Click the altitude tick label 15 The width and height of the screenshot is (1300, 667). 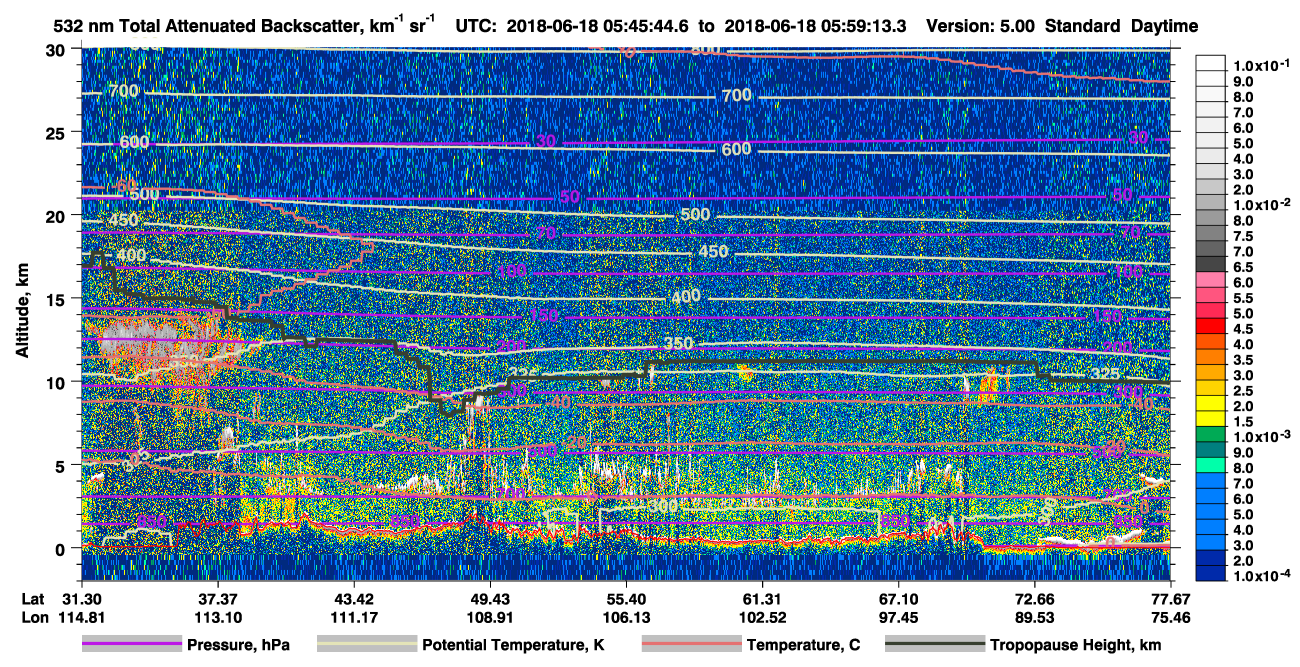point(56,299)
